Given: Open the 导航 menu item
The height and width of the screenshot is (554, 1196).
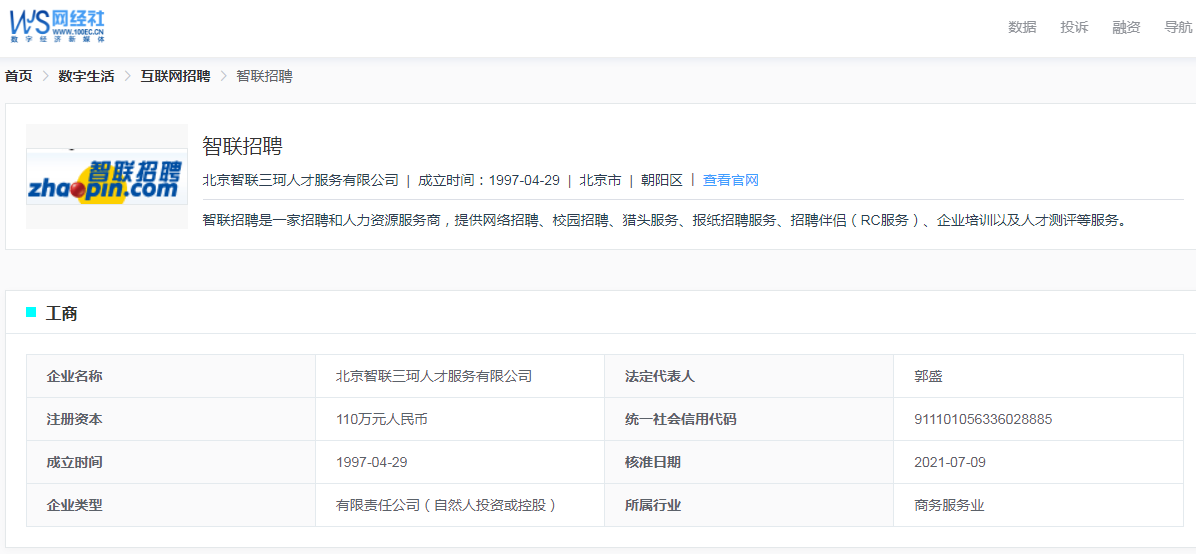Looking at the screenshot, I should tap(1178, 27).
